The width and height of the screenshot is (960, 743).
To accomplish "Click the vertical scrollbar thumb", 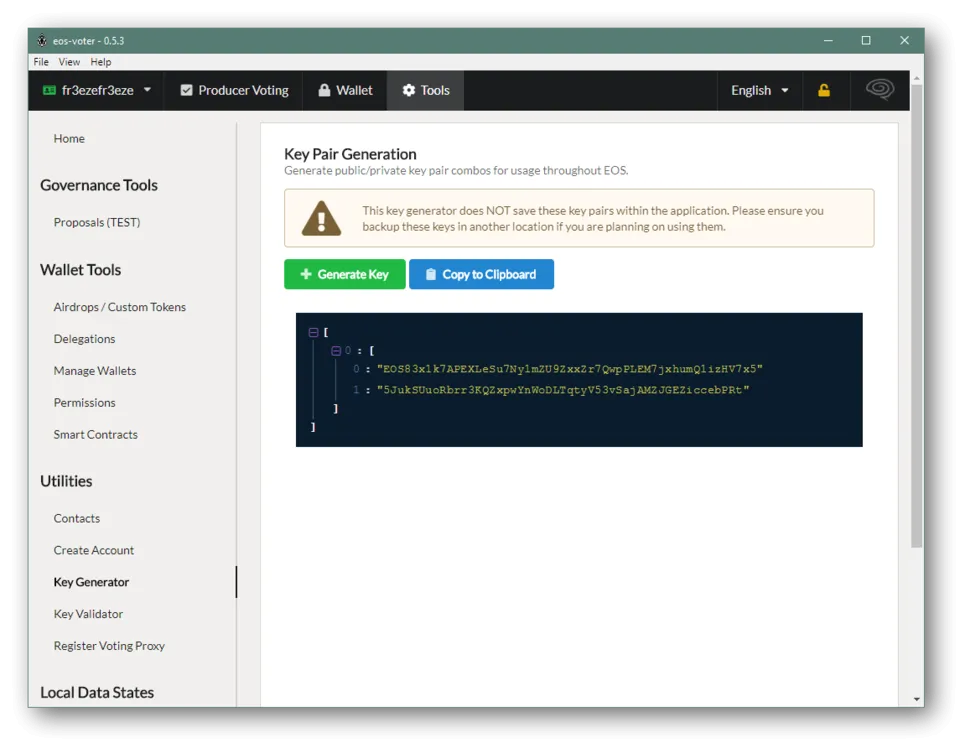I will point(917,315).
